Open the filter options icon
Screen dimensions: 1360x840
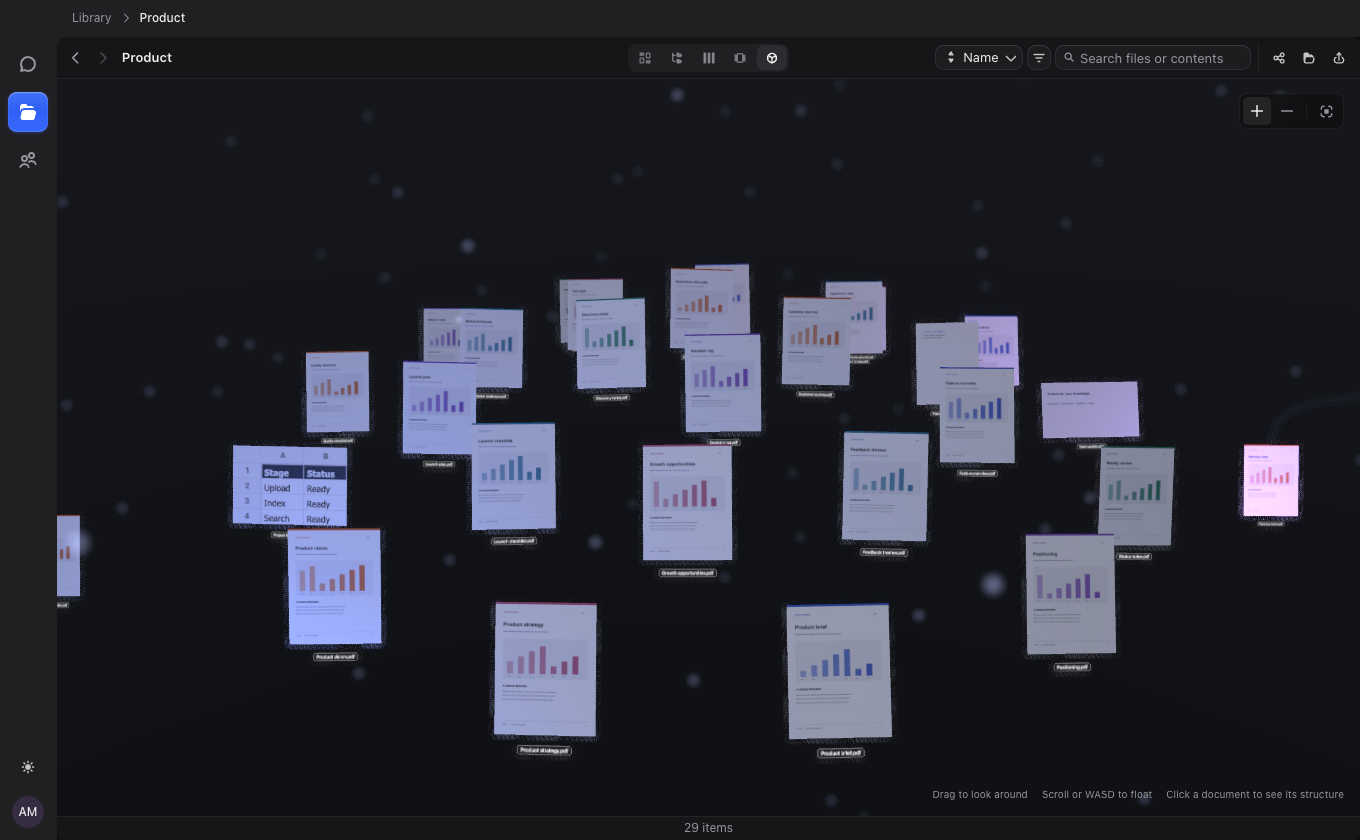click(1039, 58)
